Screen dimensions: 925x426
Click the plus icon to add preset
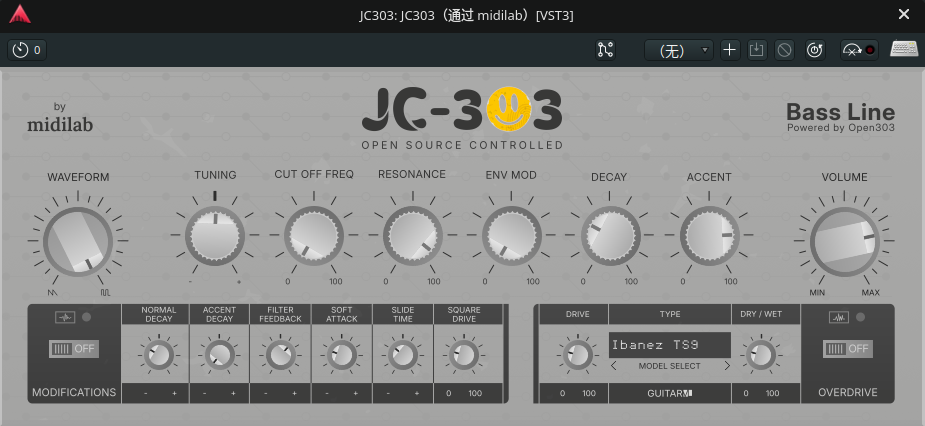coord(730,50)
